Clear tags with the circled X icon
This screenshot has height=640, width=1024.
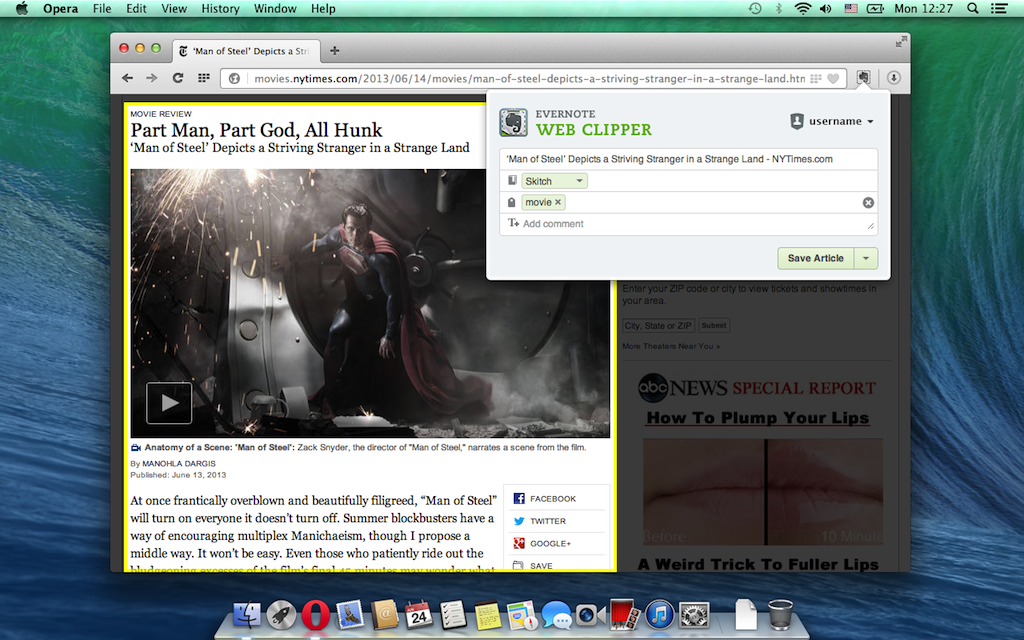pyautogui.click(x=868, y=203)
